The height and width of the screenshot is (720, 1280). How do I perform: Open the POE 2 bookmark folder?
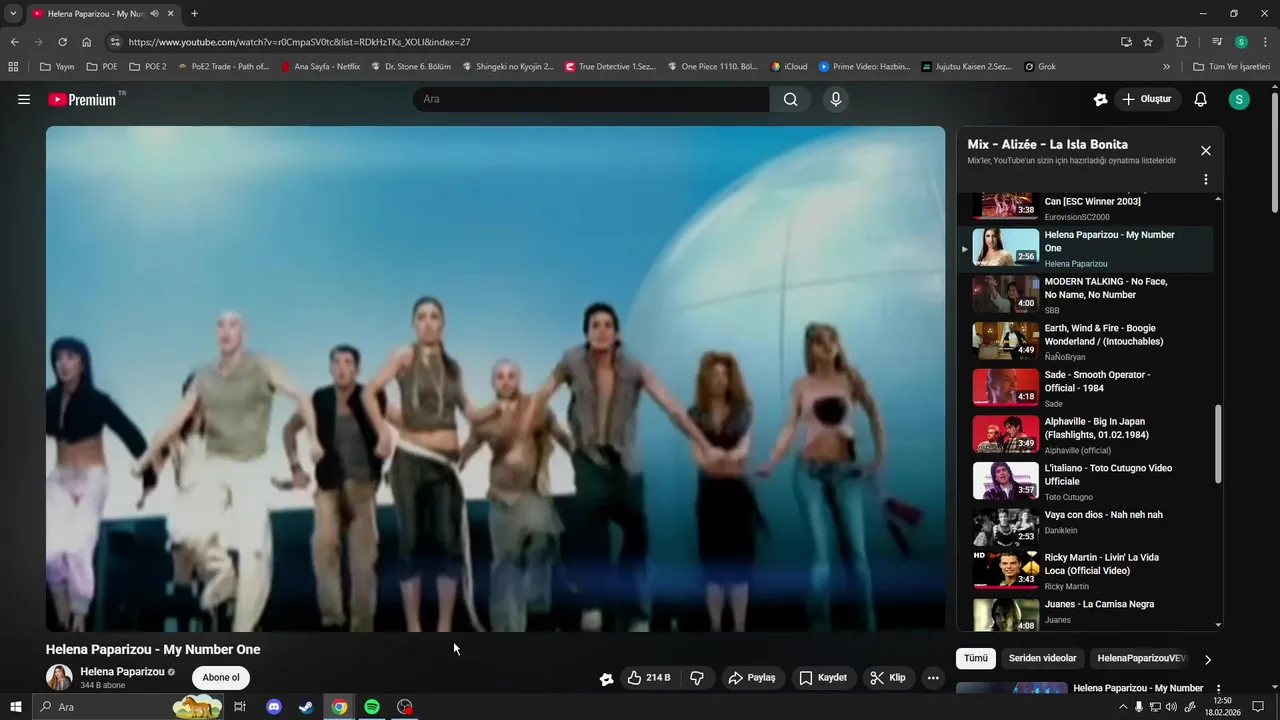[x=148, y=67]
